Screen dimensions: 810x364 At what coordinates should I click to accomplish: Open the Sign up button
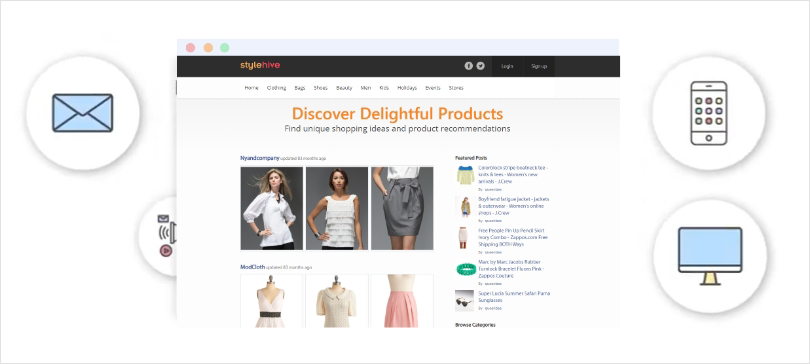(539, 66)
